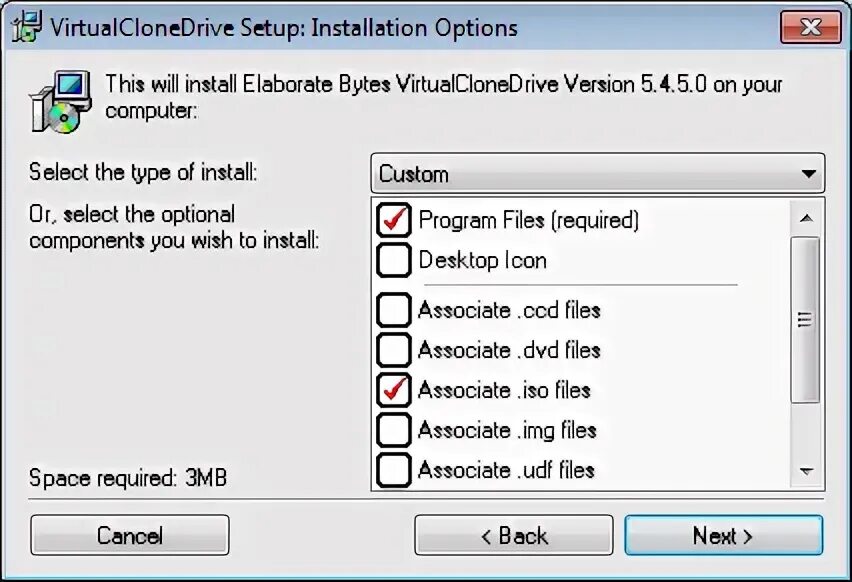Uncheck the Program Files (required) checkbox
This screenshot has height=582, width=852.
coord(393,220)
